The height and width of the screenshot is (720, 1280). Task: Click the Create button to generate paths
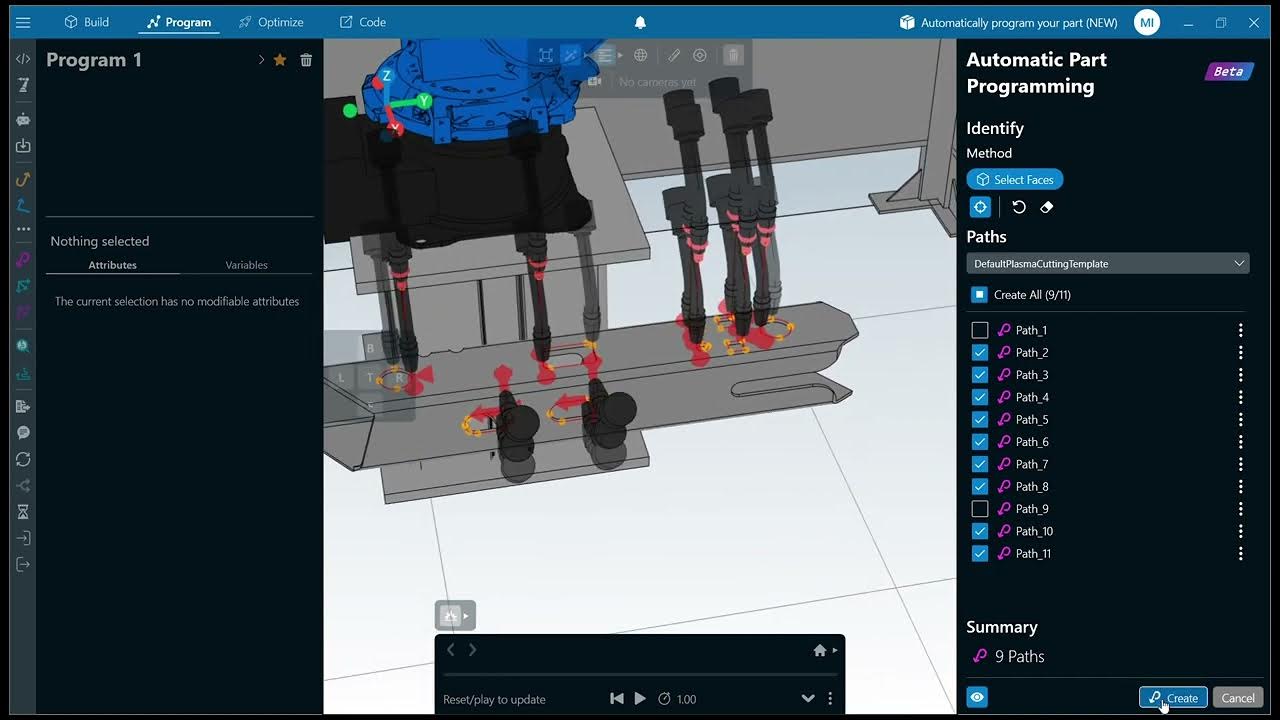click(x=1172, y=697)
